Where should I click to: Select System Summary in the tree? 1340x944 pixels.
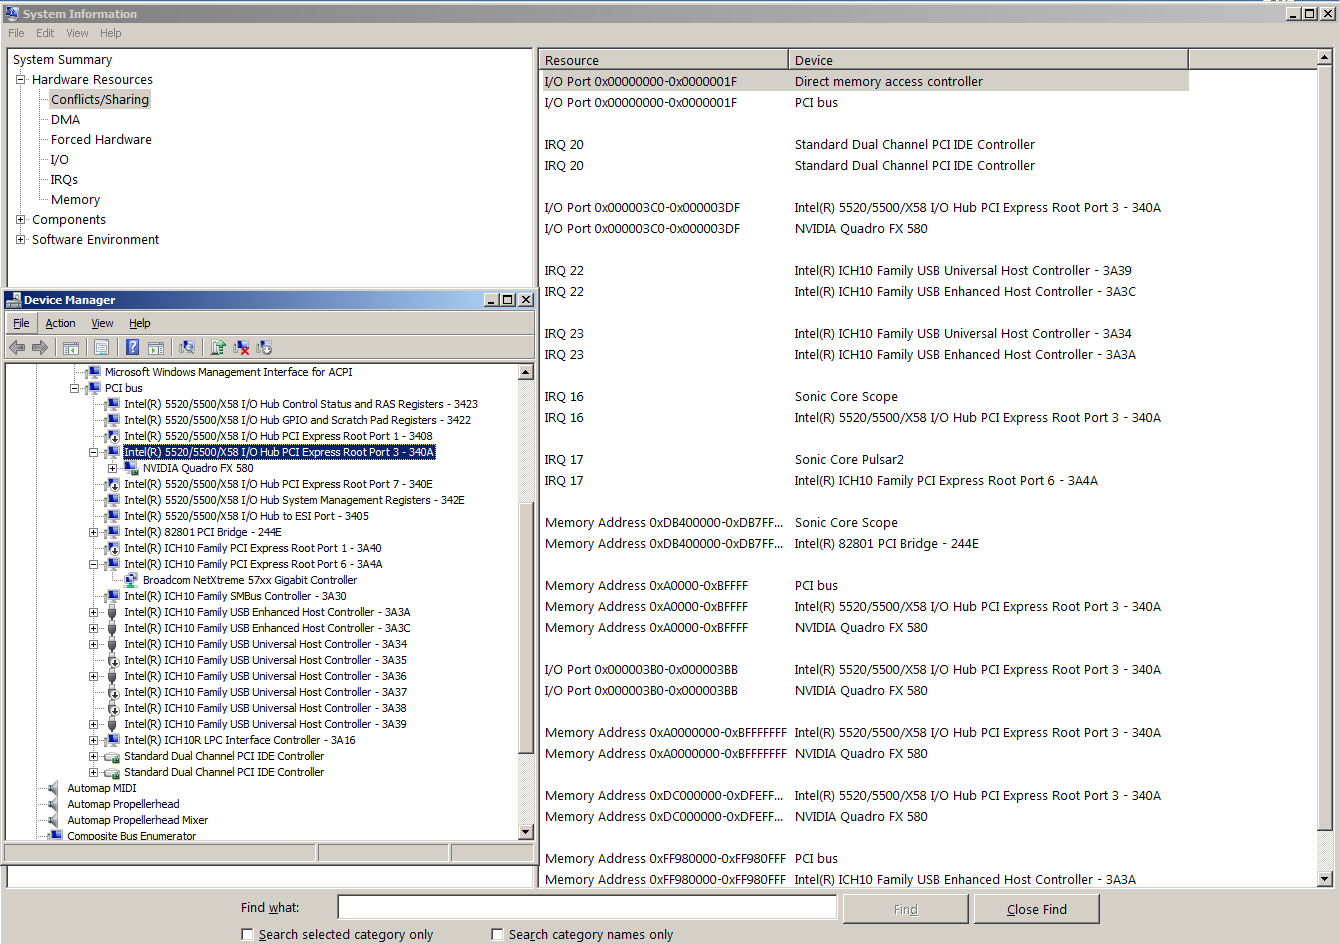coord(62,59)
